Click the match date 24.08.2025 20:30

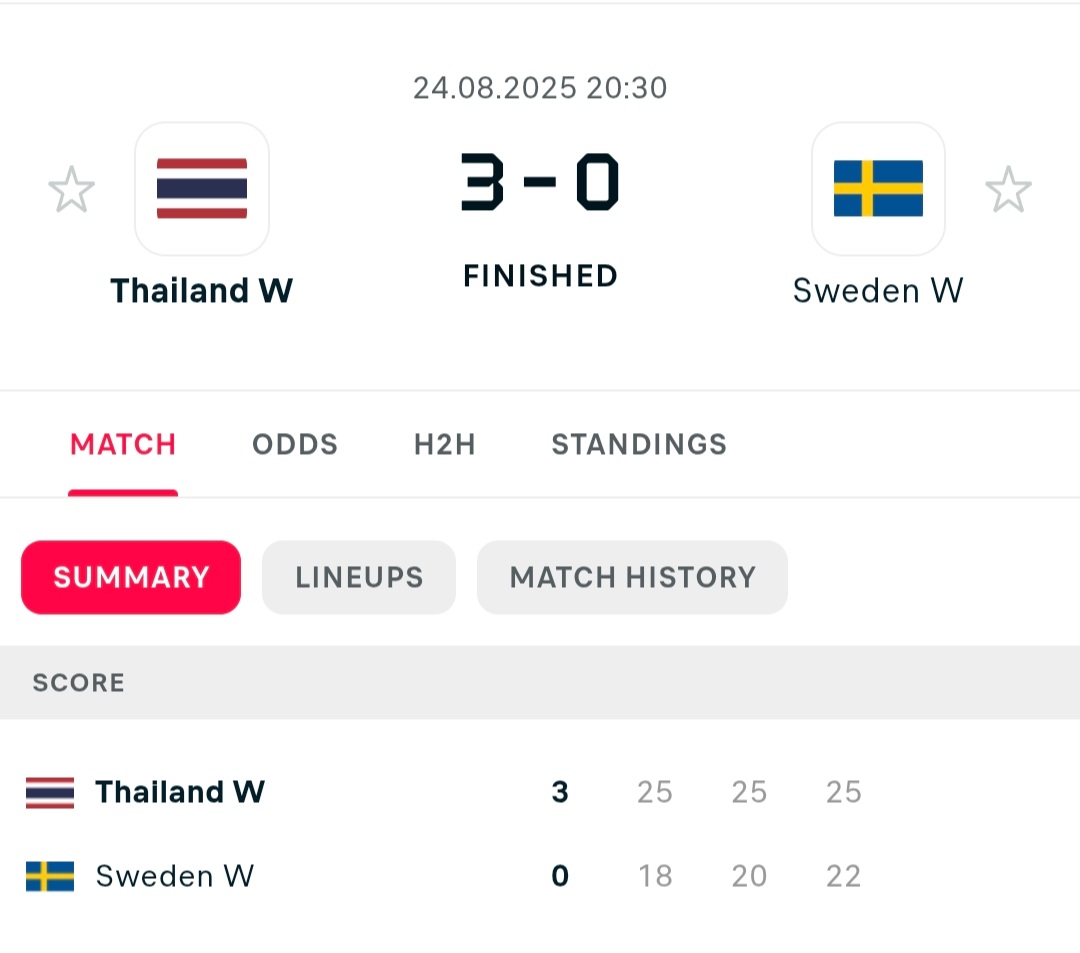coord(540,88)
